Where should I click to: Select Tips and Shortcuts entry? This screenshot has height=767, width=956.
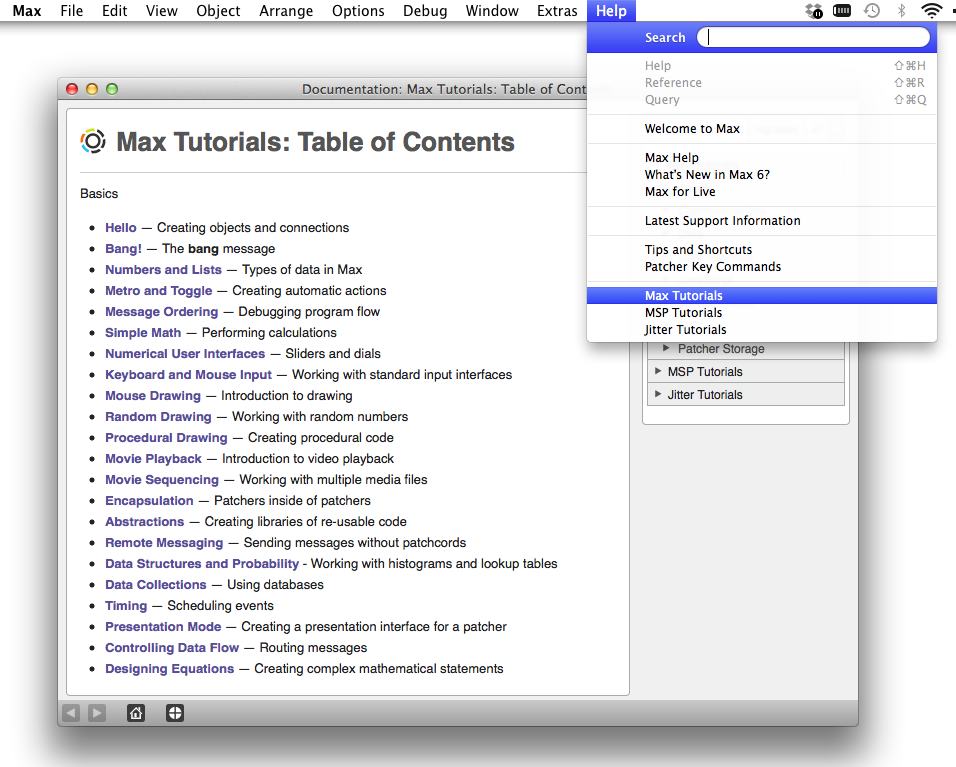(762, 249)
